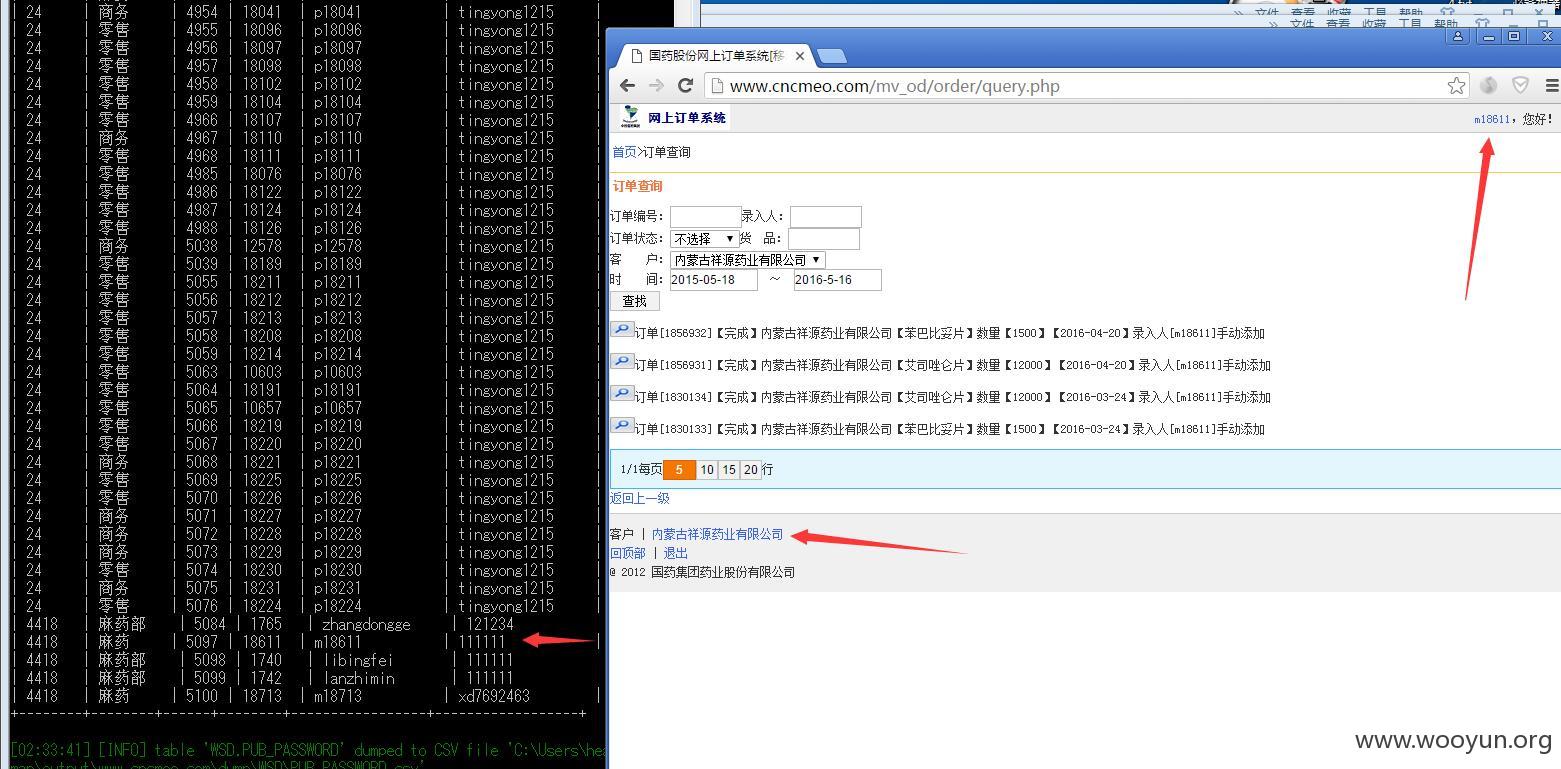The image size is (1561, 769).
Task: Click the browser forward arrow
Action: [x=656, y=86]
